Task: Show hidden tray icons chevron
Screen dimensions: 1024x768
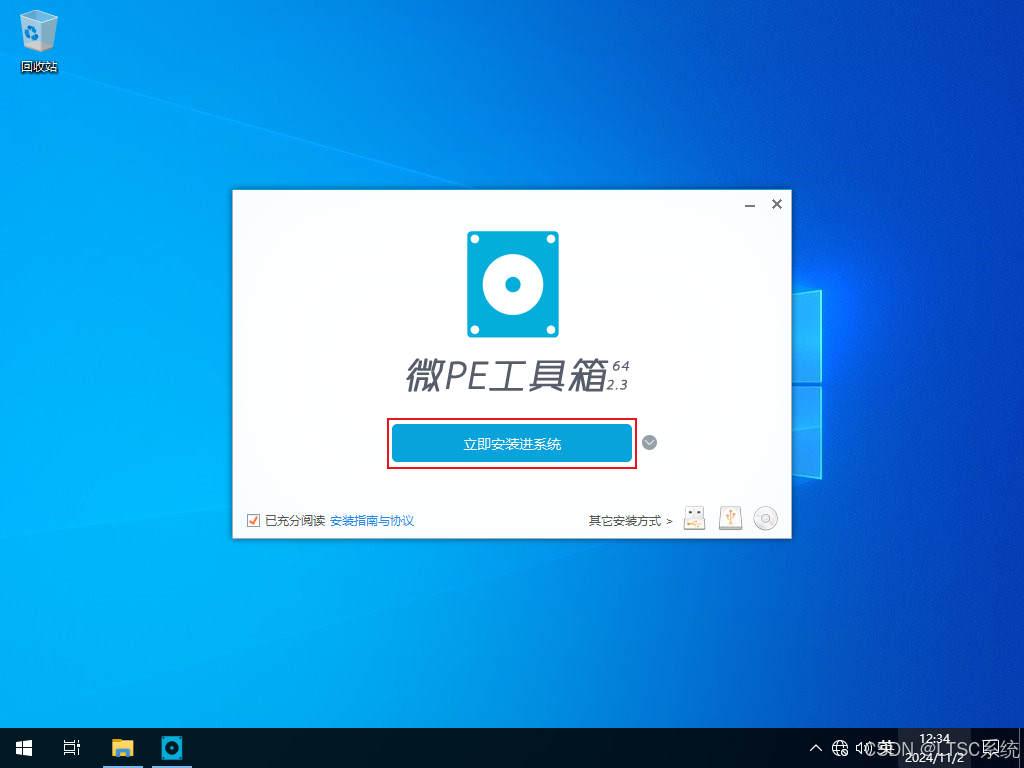Action: 816,748
